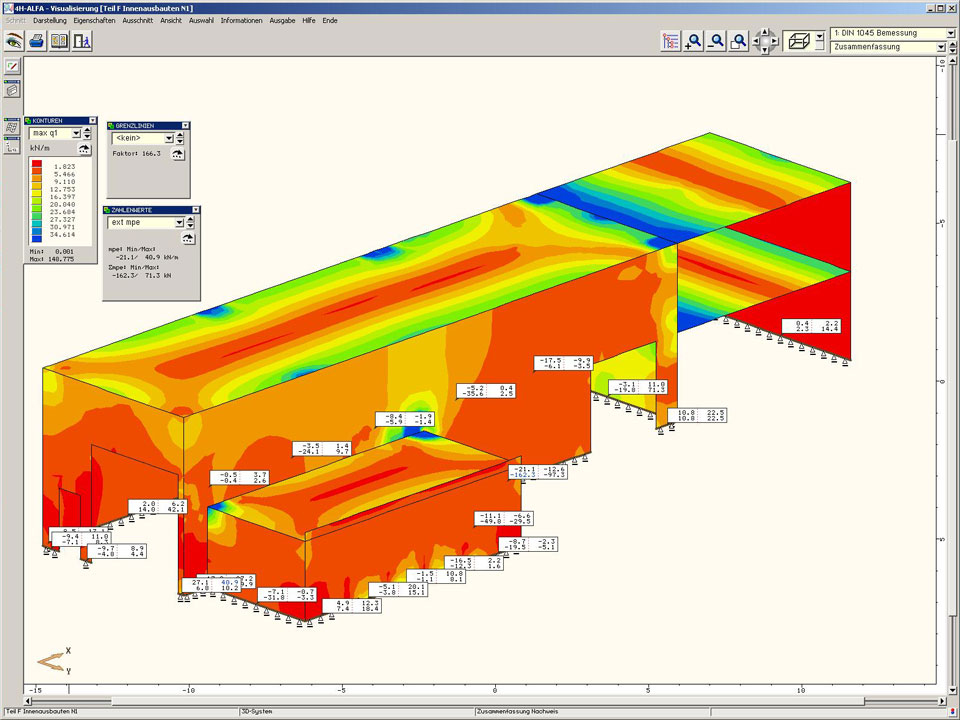Pan view up with navigation arrow
Image resolution: width=960 pixels, height=720 pixels.
[x=766, y=31]
